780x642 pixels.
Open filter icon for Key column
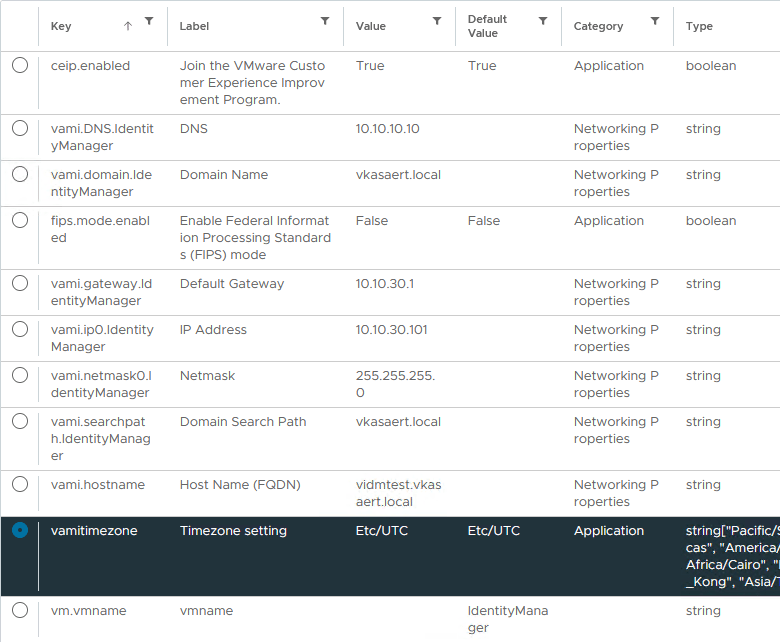pyautogui.click(x=149, y=21)
